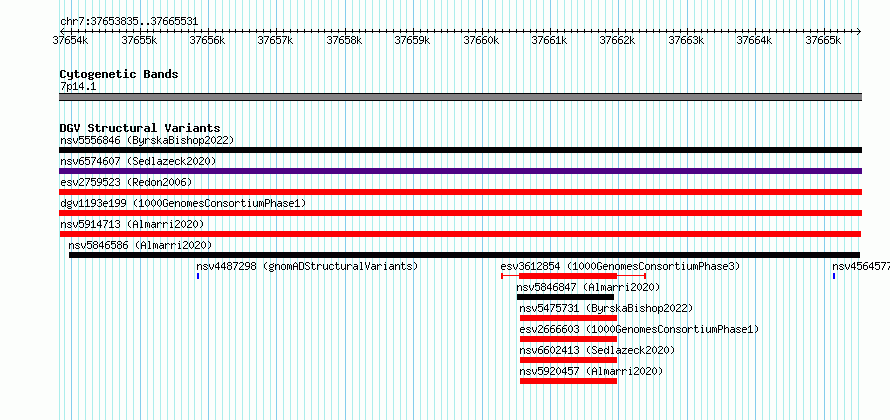
Task: Open the nsv6602413 Sedlazeck2020 red bar
Action: pos(568,360)
